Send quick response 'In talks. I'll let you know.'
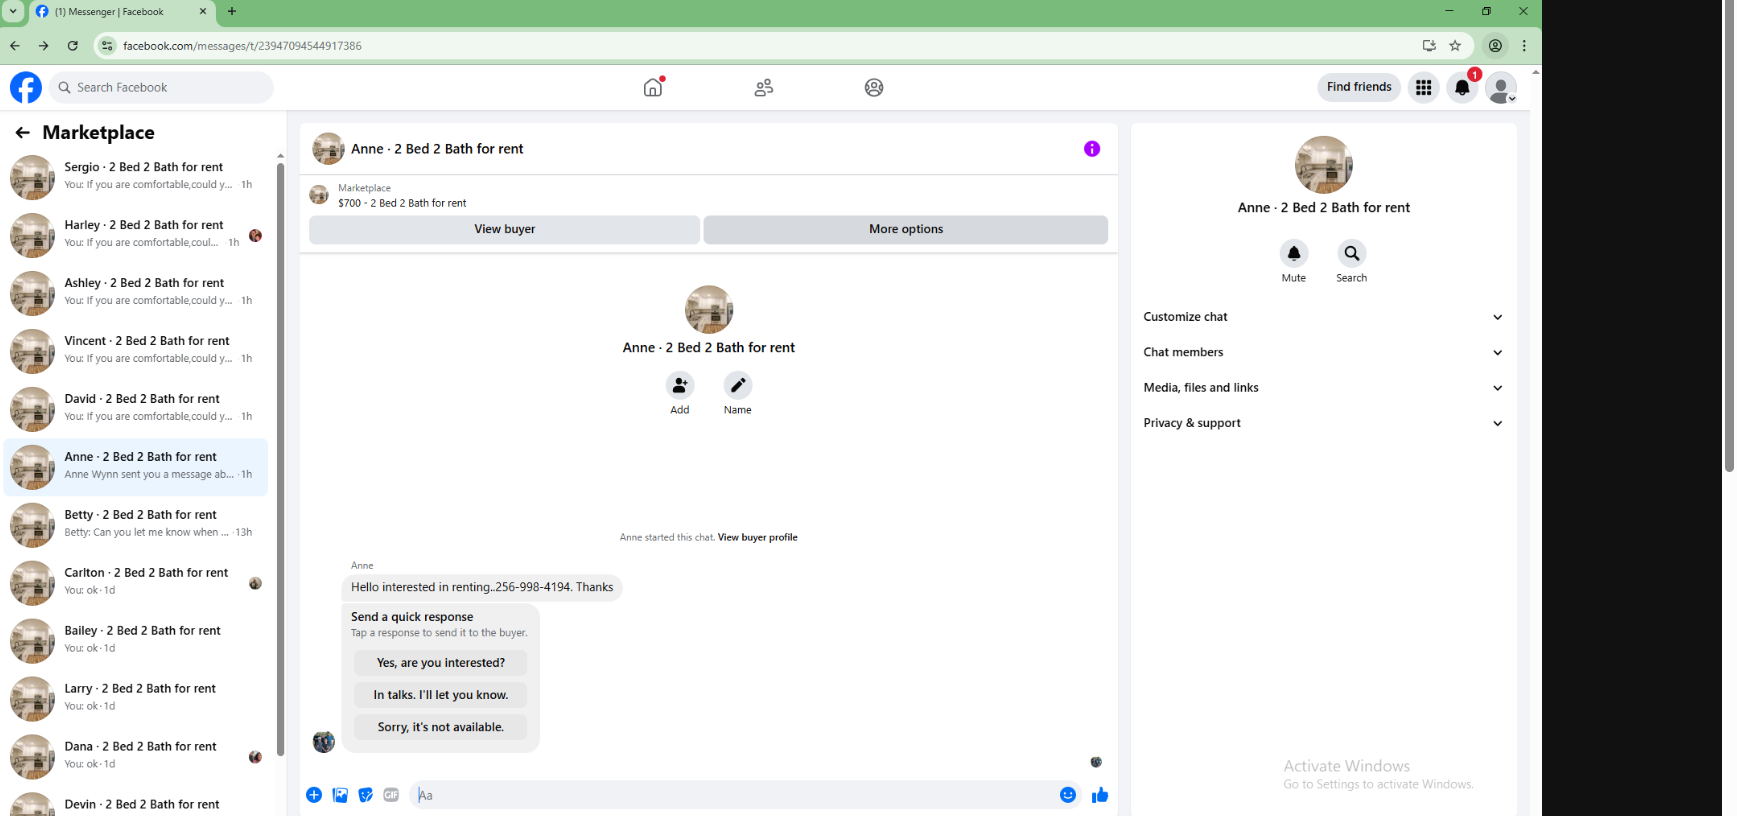 point(441,695)
